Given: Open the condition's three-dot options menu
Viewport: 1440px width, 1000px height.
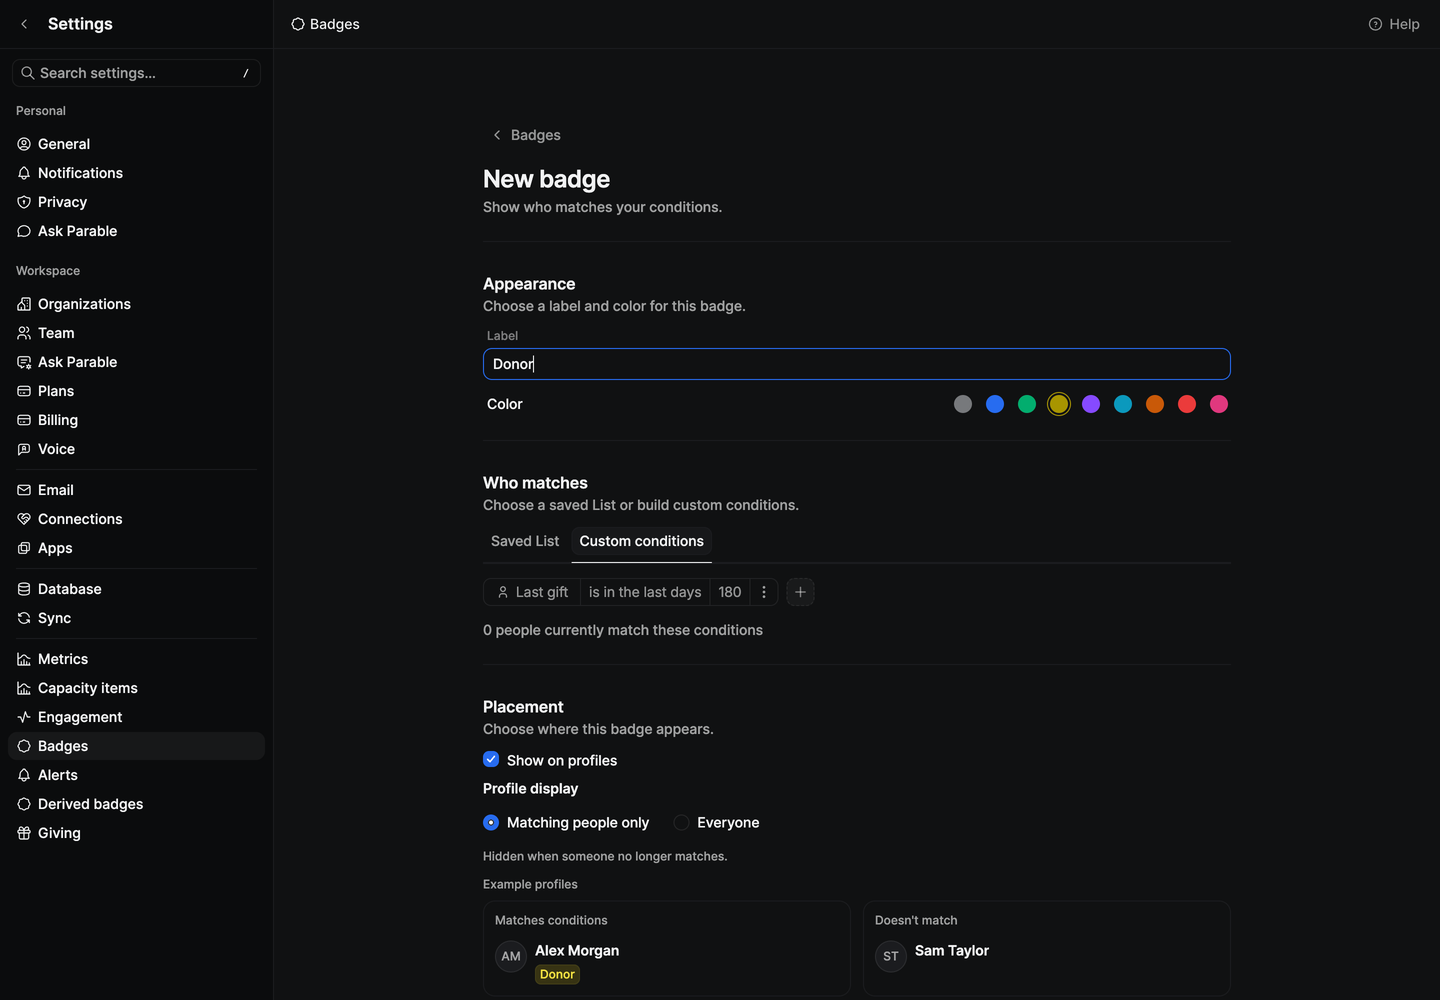Looking at the screenshot, I should pos(764,592).
